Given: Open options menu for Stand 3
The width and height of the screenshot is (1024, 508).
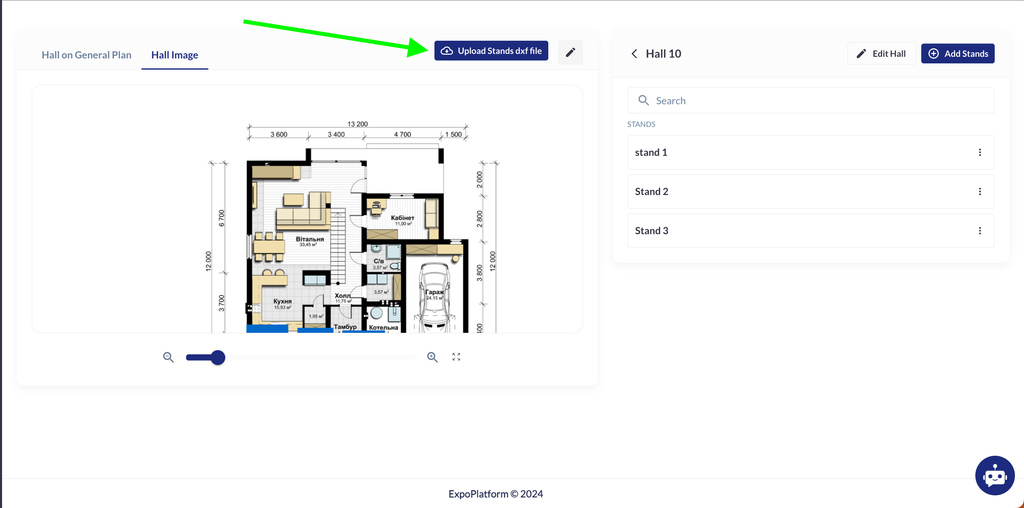Looking at the screenshot, I should [979, 231].
